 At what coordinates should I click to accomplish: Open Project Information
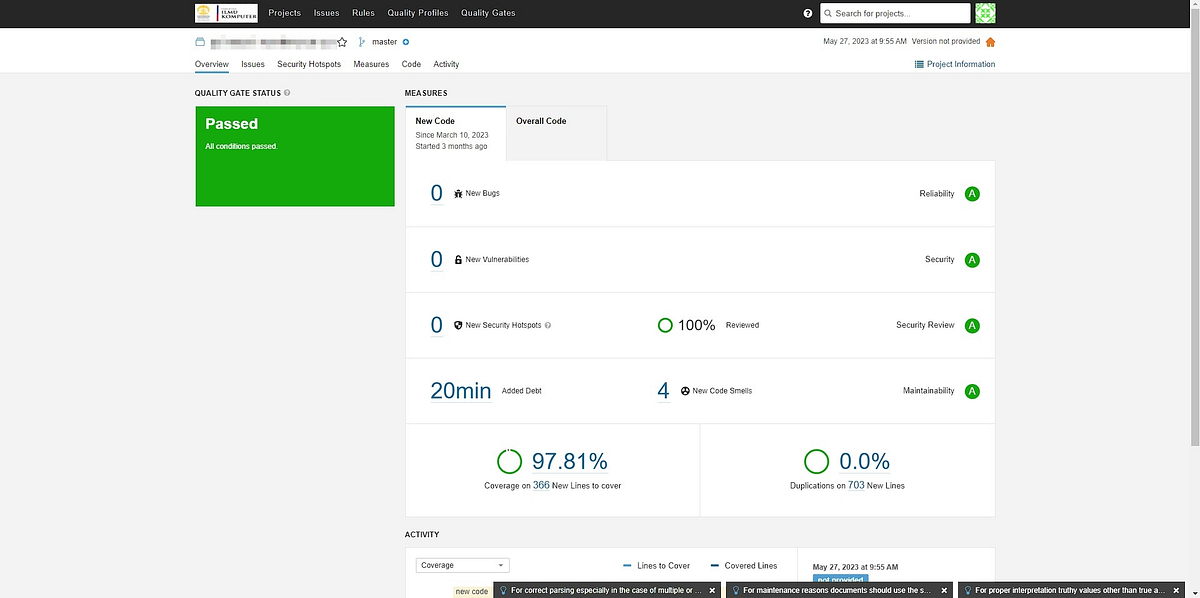point(955,63)
